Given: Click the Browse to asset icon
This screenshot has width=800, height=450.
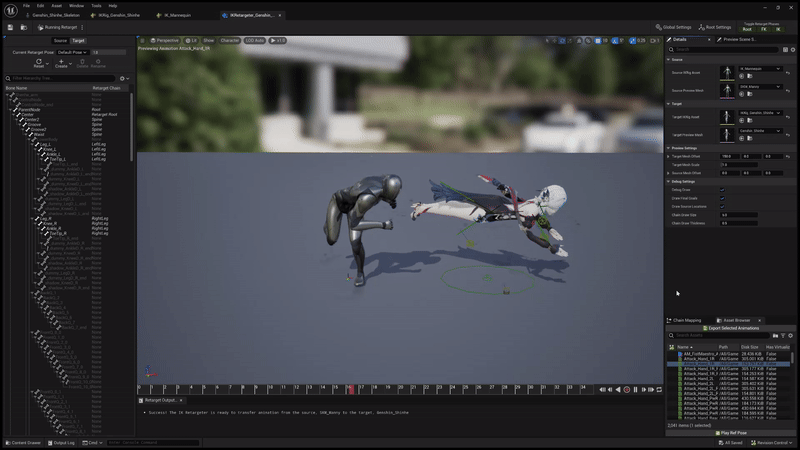Looking at the screenshot, I should [x=23, y=28].
